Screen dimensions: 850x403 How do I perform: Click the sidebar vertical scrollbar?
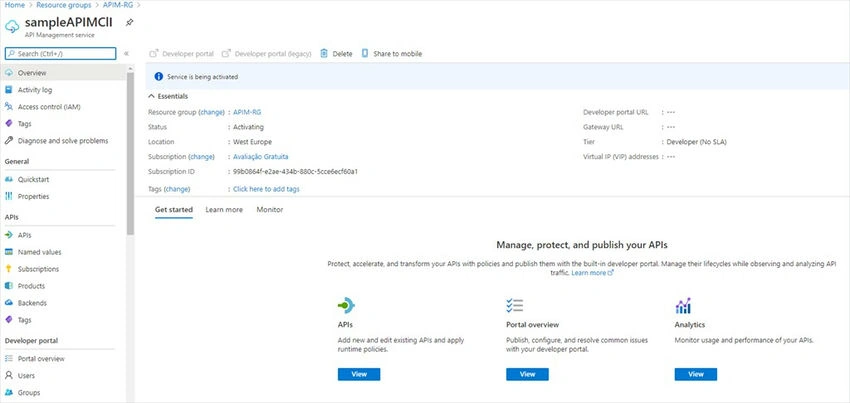pos(130,153)
